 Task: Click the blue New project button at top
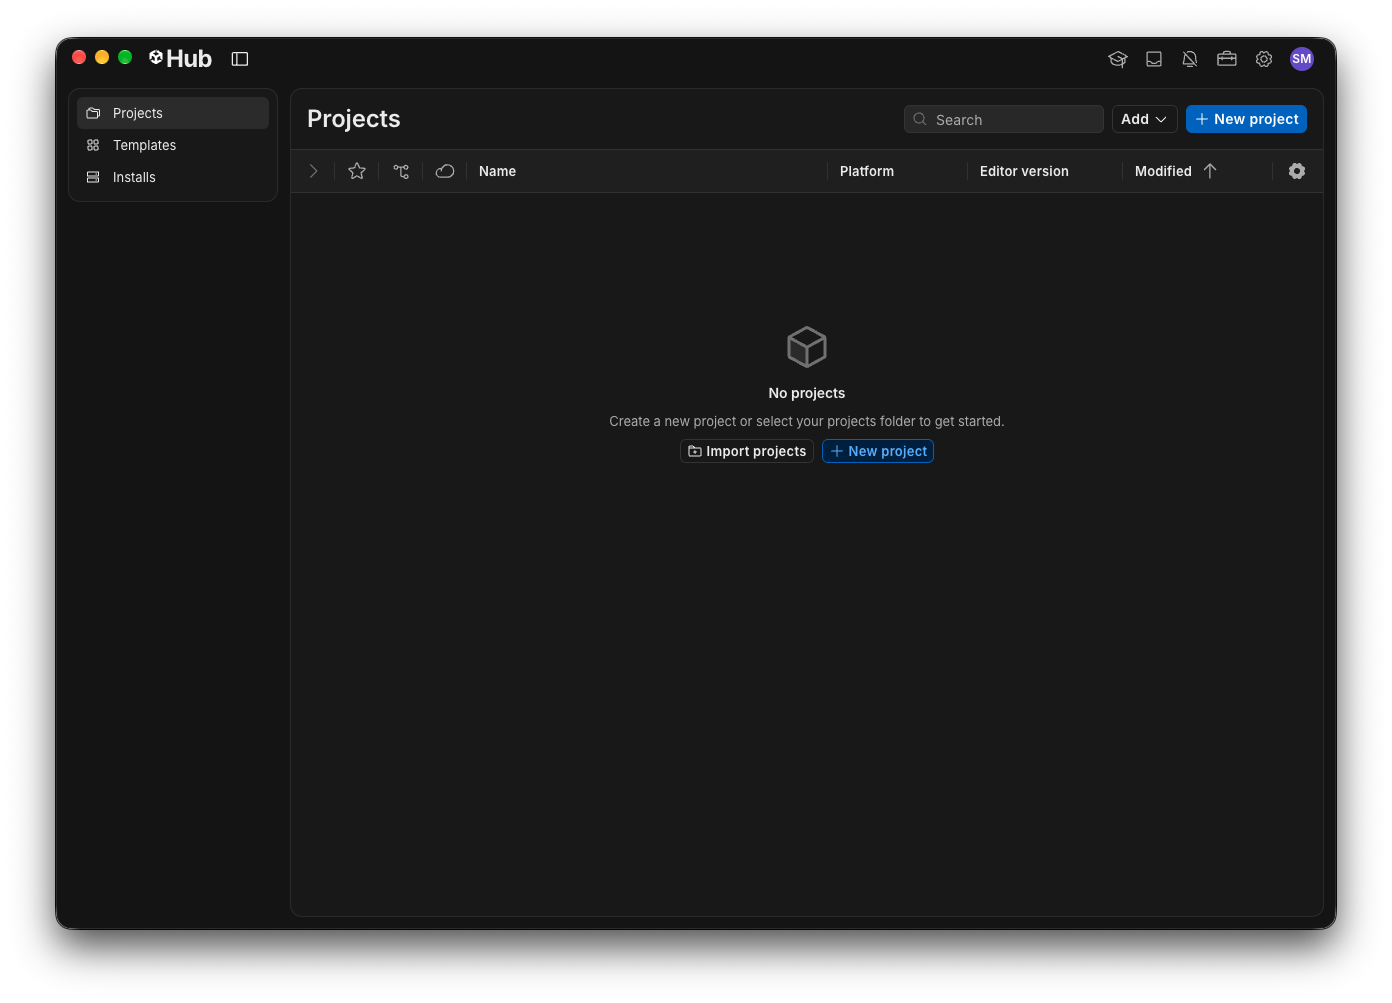click(x=1246, y=119)
